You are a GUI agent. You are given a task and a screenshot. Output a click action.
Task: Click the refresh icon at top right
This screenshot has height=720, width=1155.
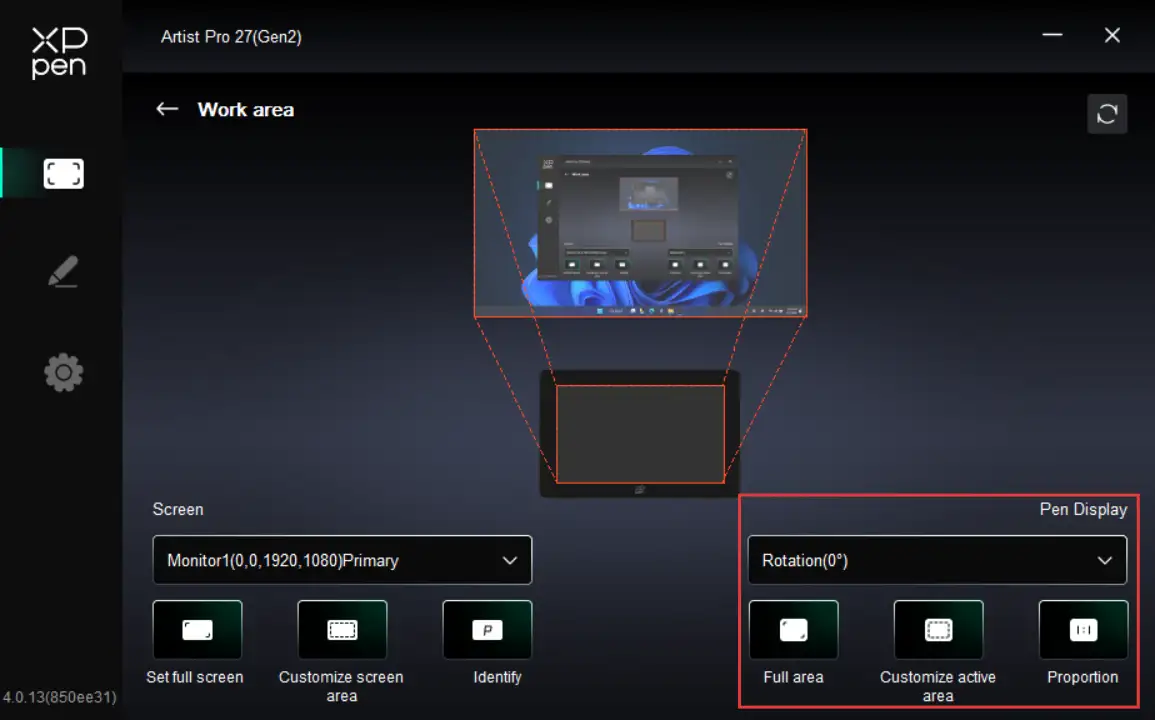(1107, 114)
